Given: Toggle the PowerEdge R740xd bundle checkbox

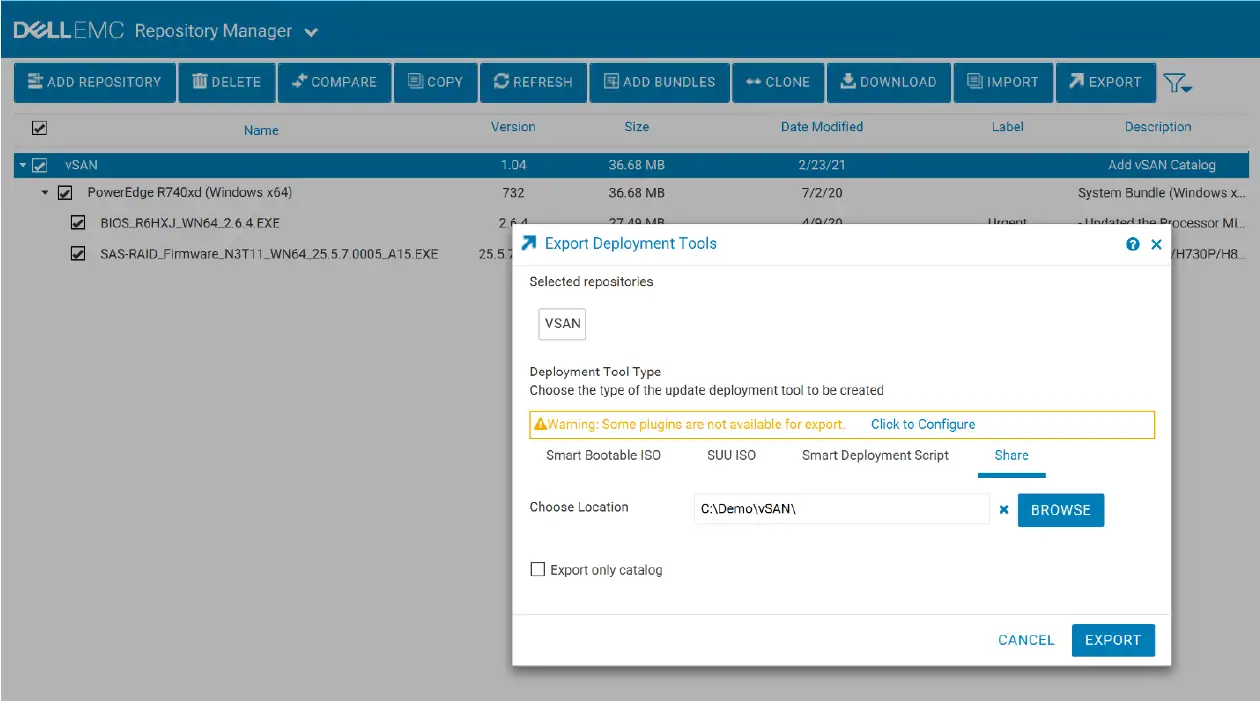Looking at the screenshot, I should point(65,192).
